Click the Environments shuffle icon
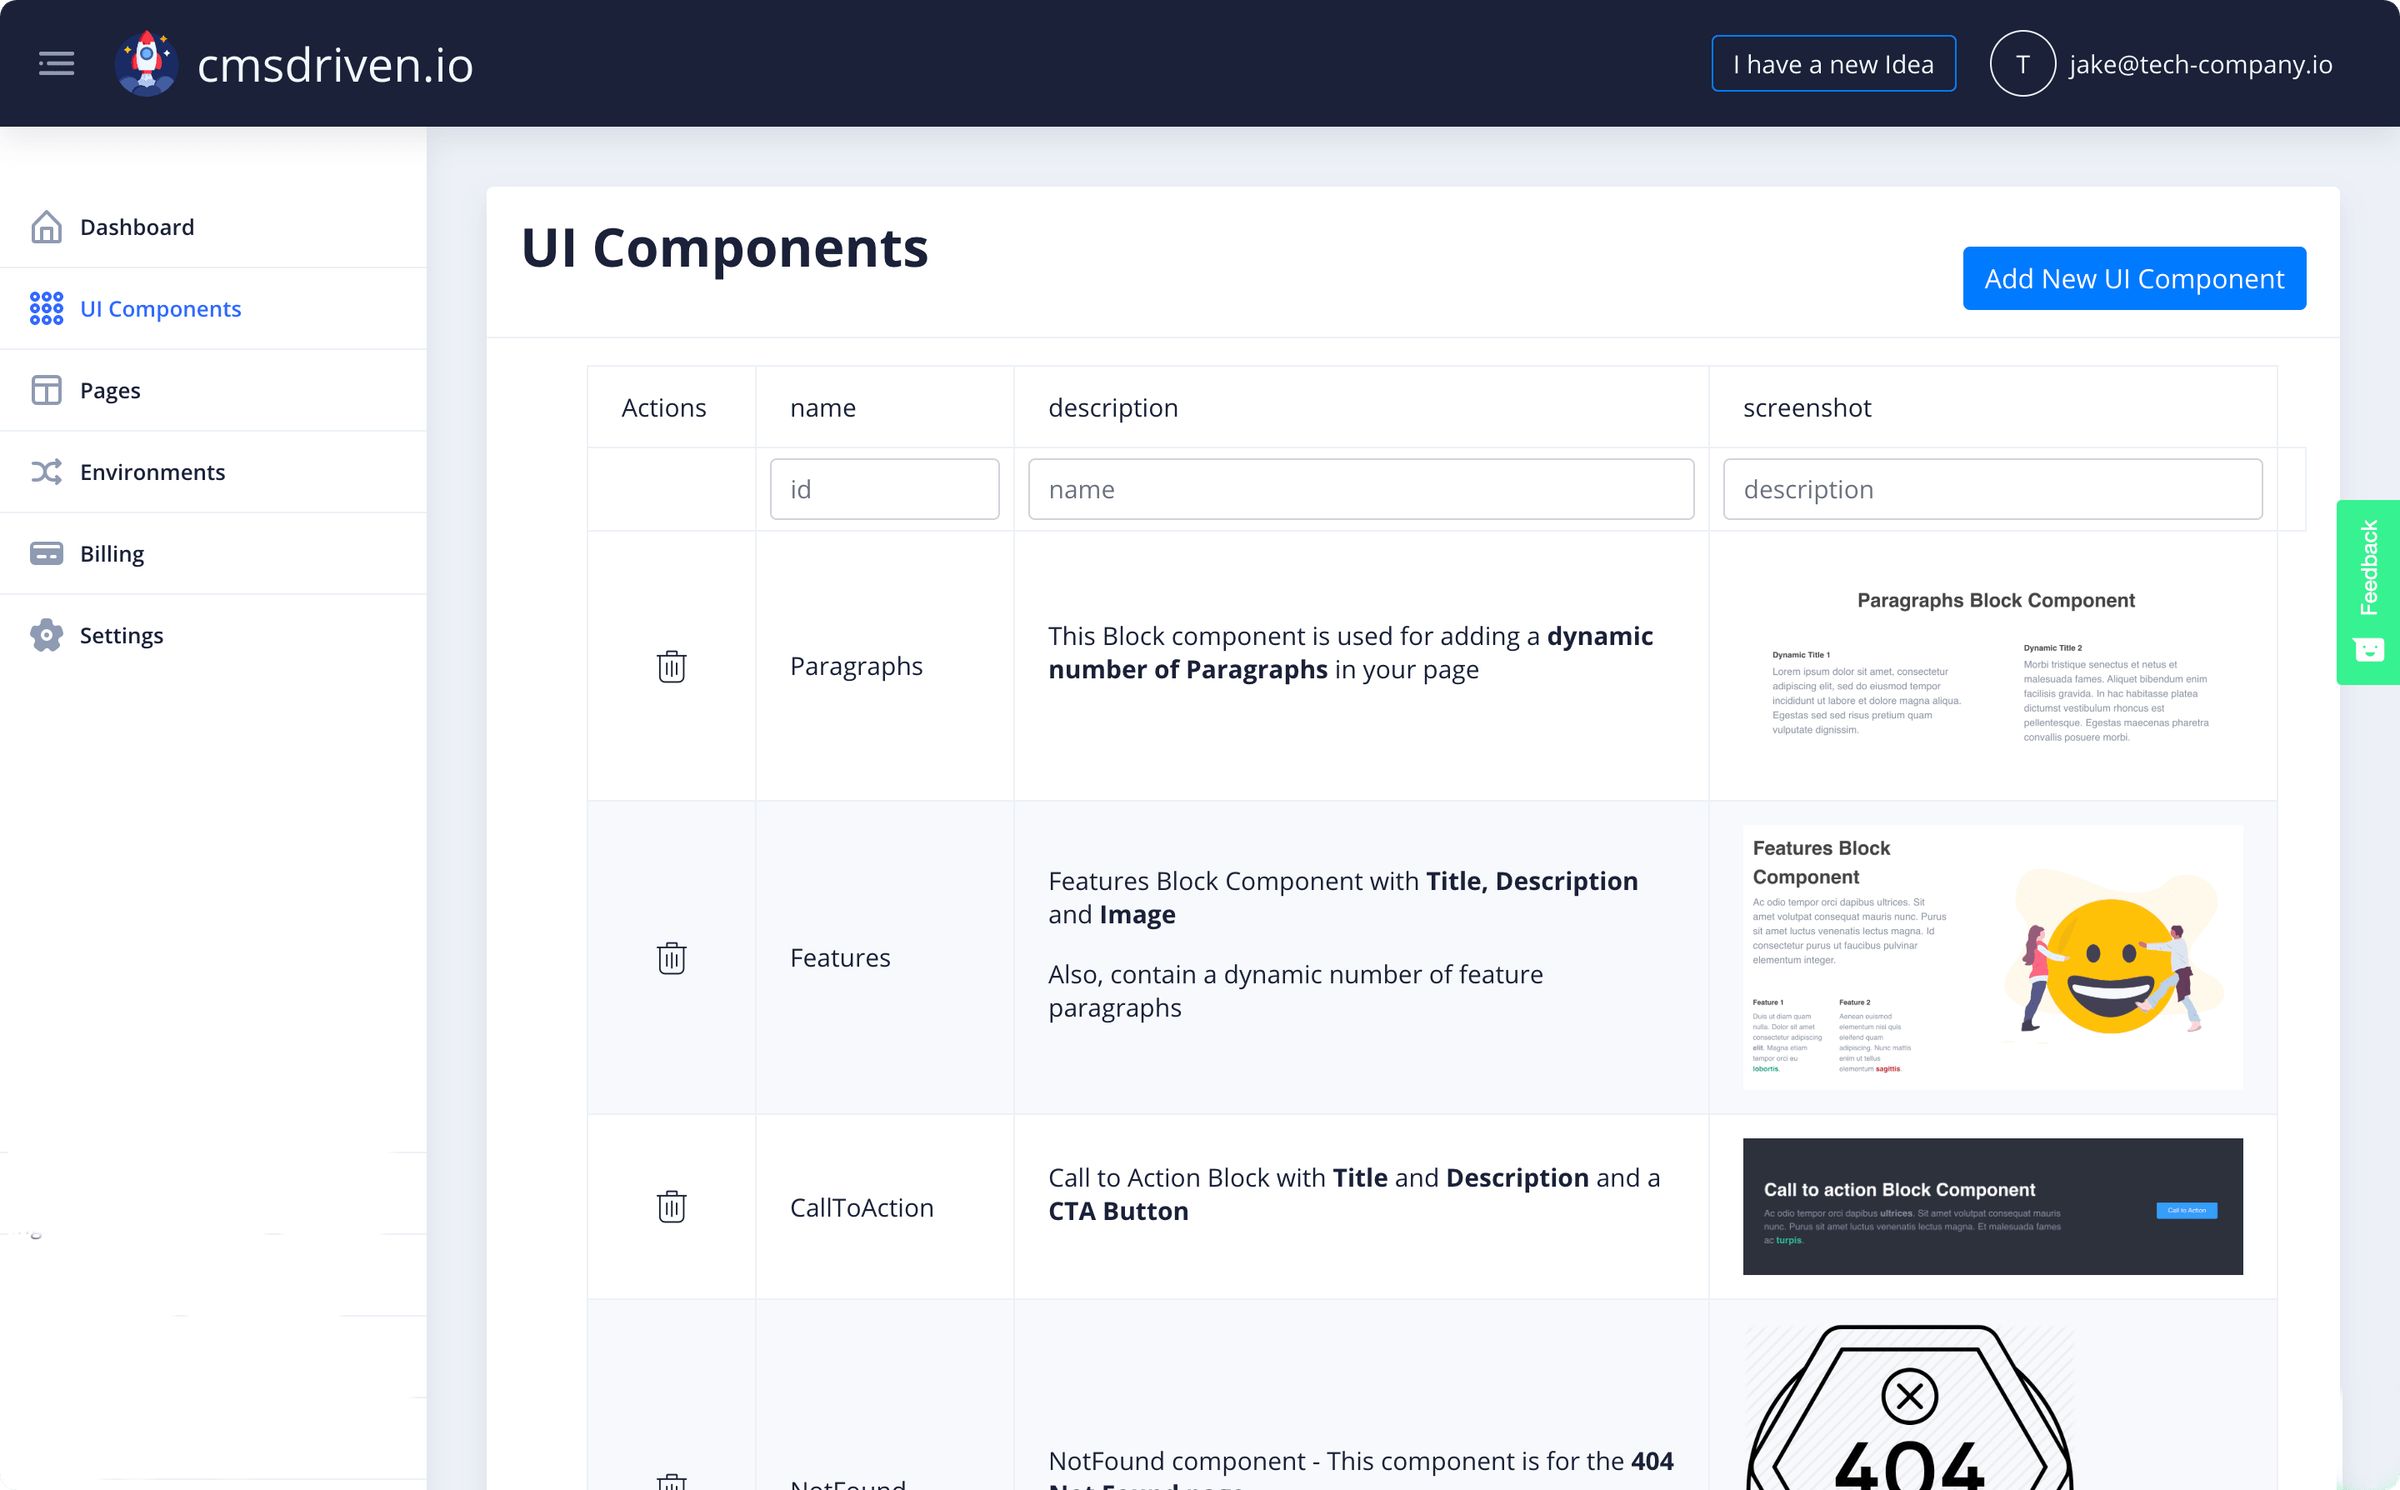The image size is (2400, 1490). click(46, 471)
